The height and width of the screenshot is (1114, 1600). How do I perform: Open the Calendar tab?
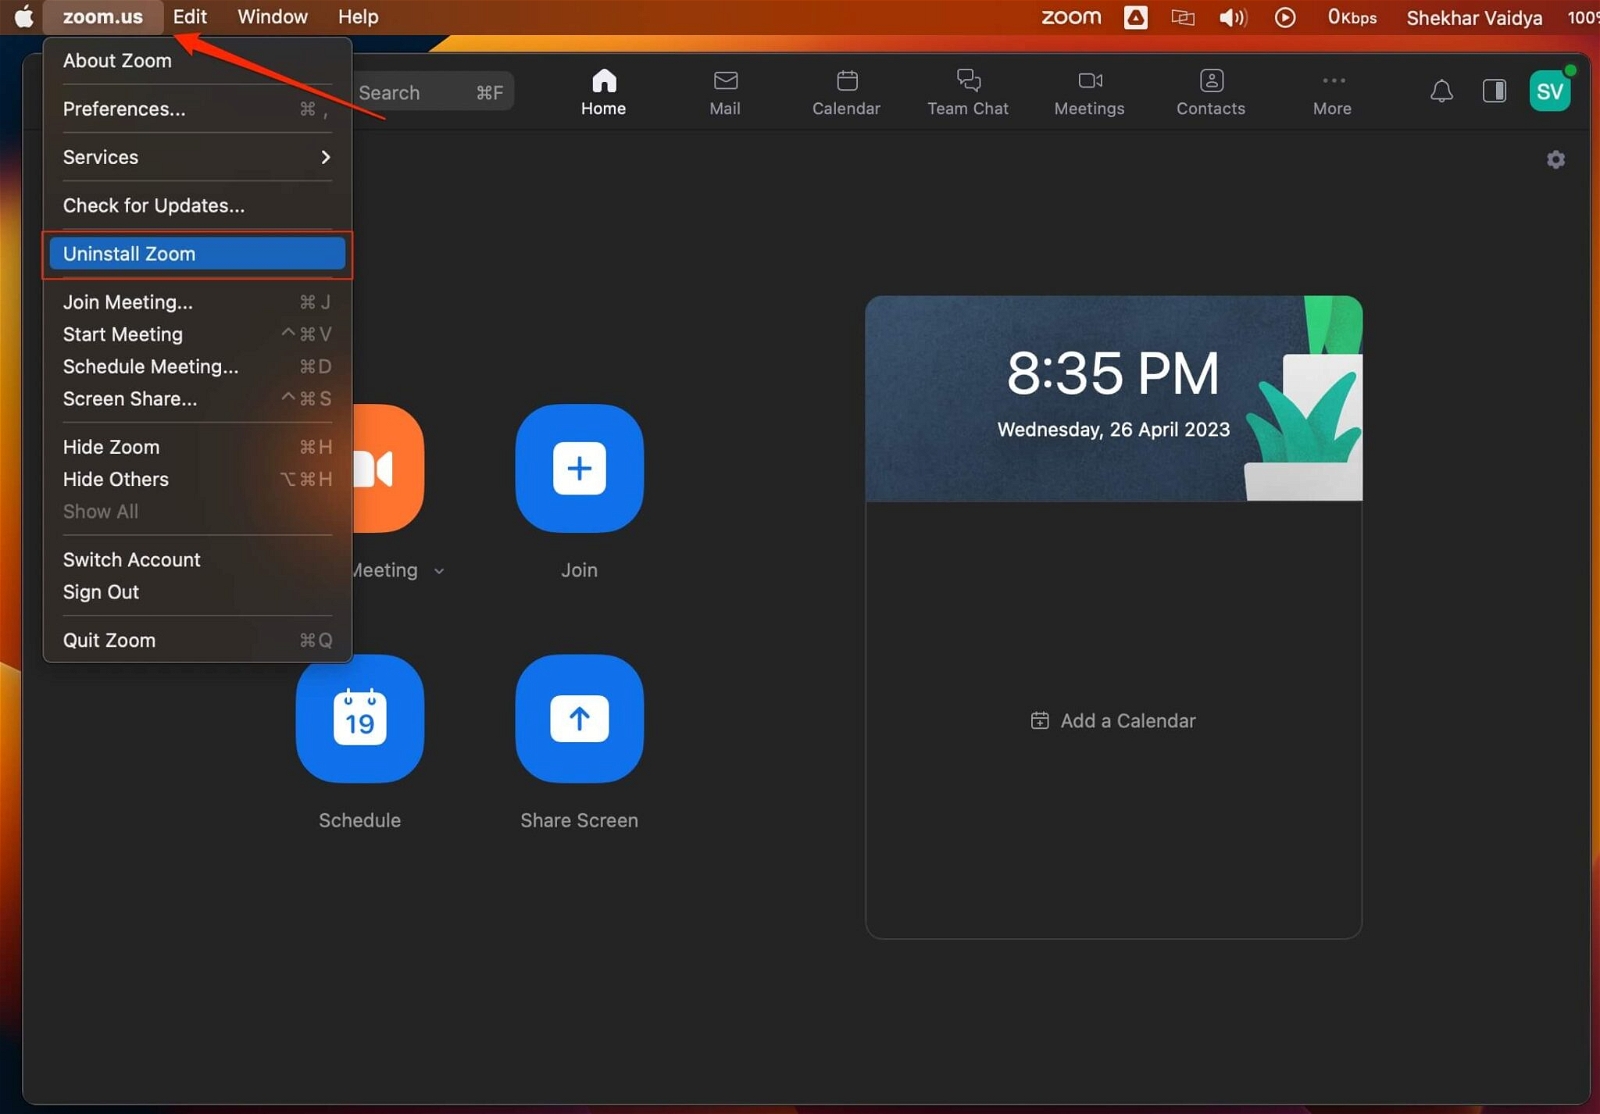point(846,92)
